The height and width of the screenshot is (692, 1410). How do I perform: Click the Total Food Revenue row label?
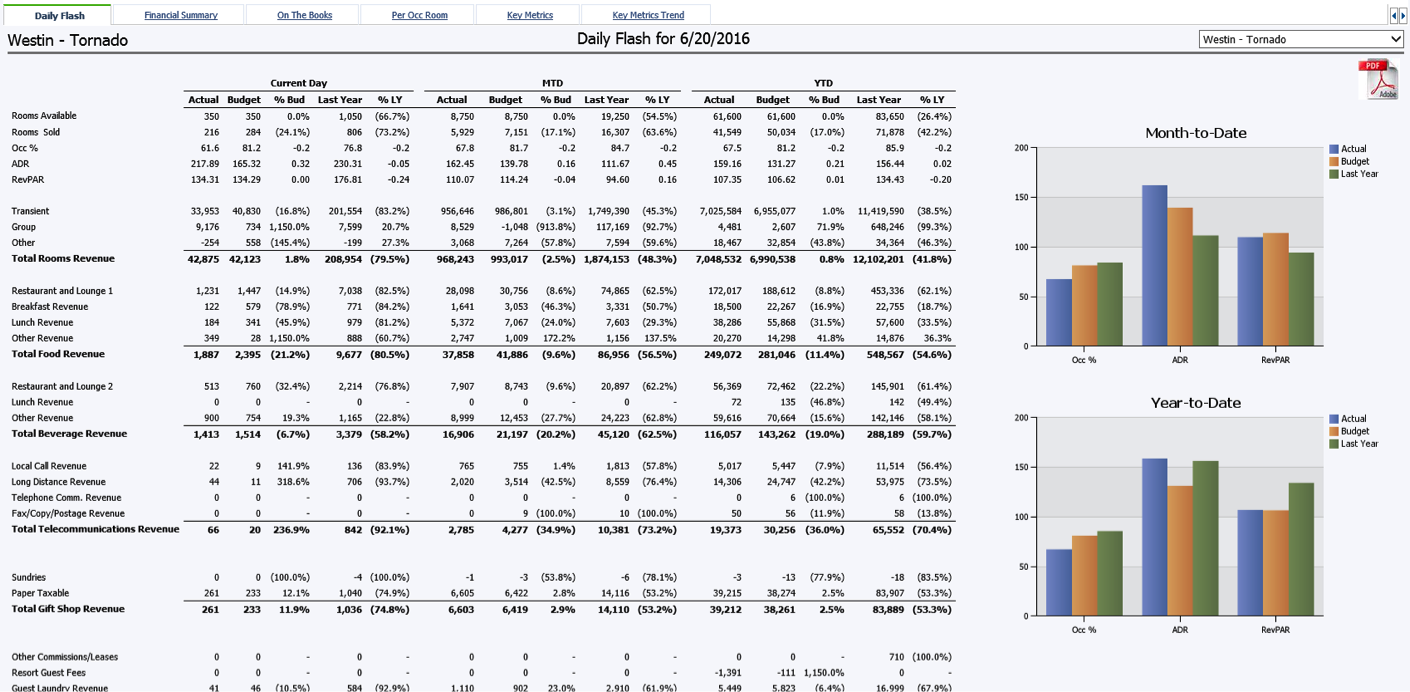(58, 354)
